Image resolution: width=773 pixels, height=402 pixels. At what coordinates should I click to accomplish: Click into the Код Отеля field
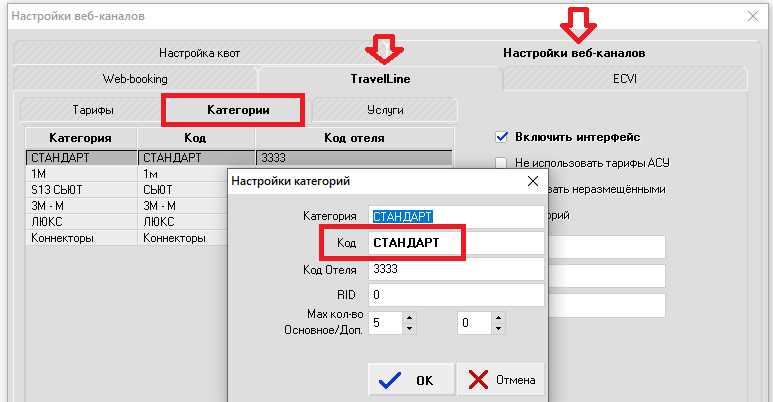coord(456,269)
